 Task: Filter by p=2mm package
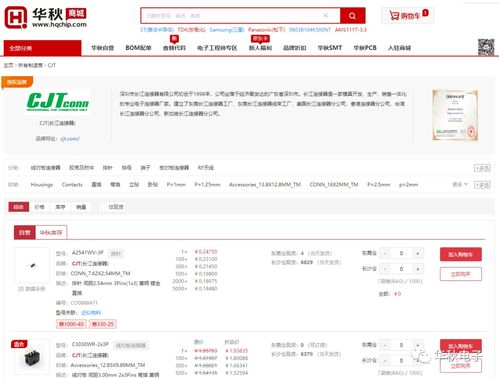coord(408,185)
